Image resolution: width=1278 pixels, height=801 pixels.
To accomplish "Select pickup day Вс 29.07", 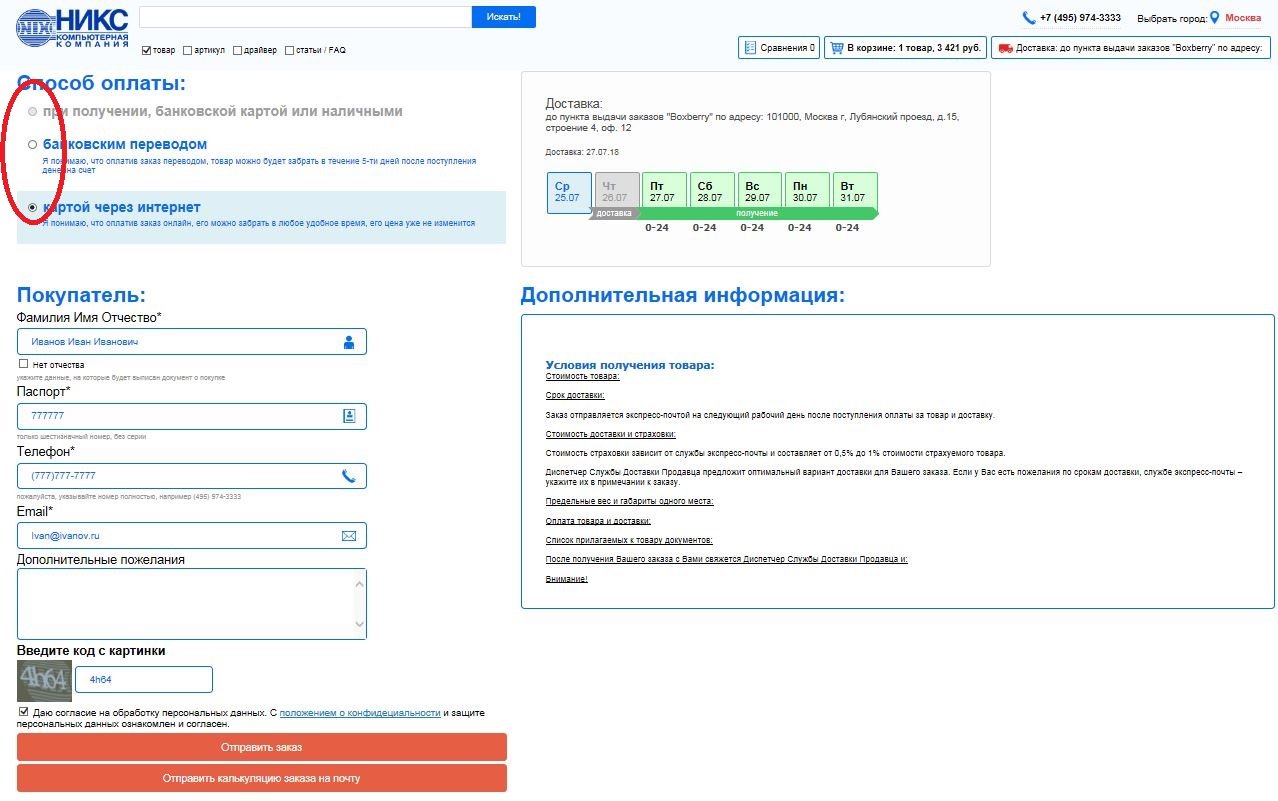I will click(760, 191).
